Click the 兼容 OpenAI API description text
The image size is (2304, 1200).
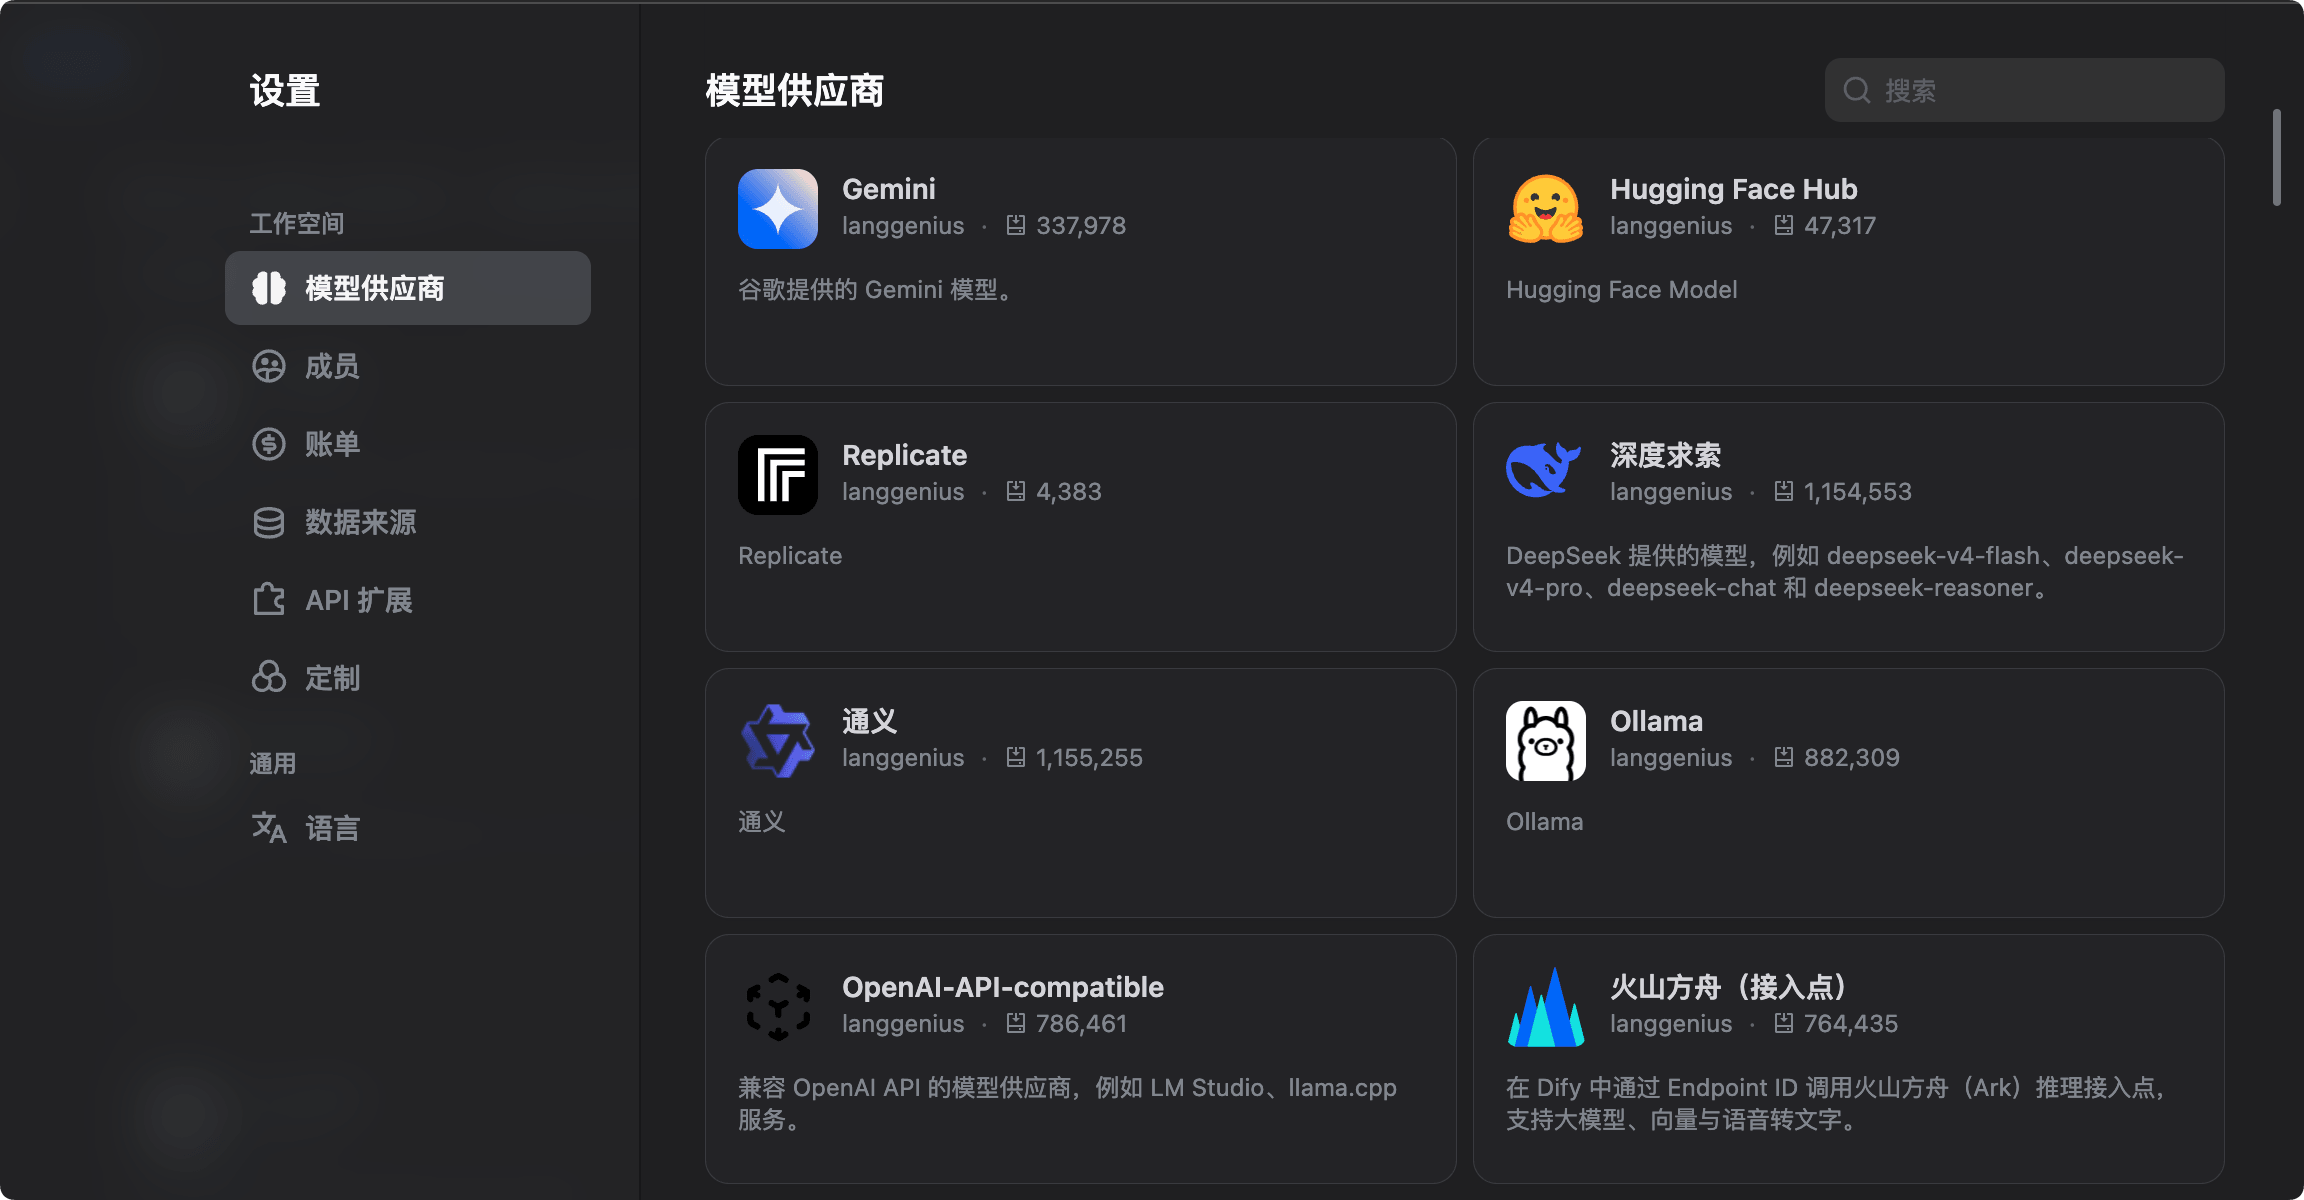[1067, 1103]
